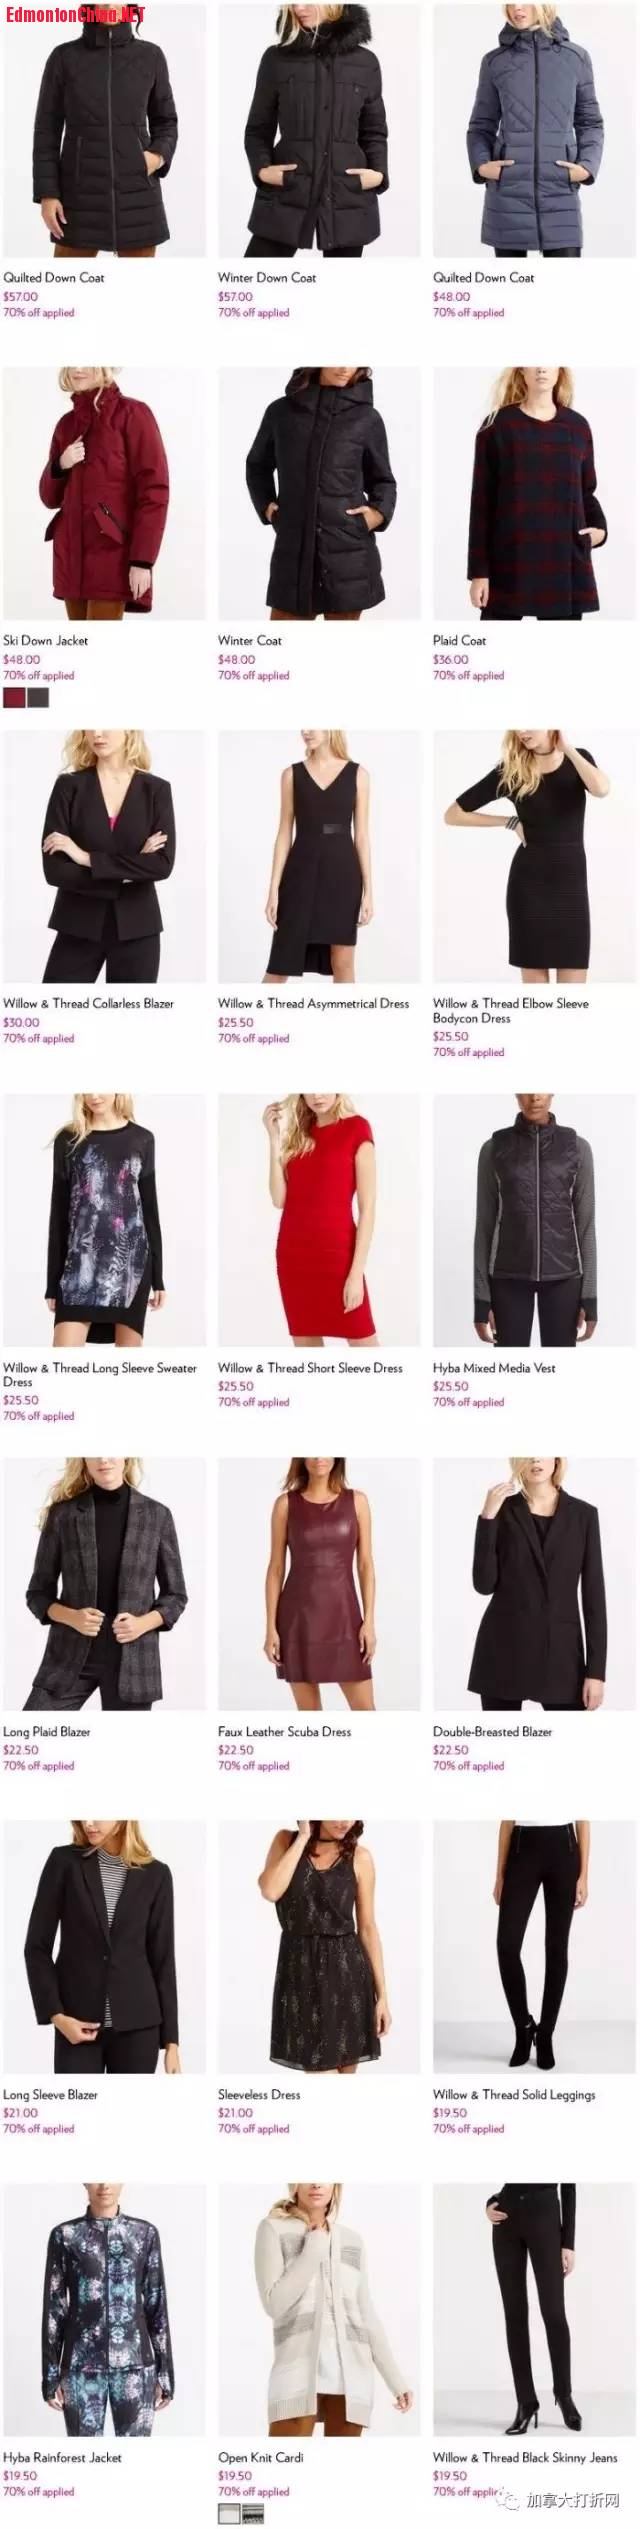Open the Long Sleeve Blazer product link
Screen dimensions: 640x2529
point(50,2095)
